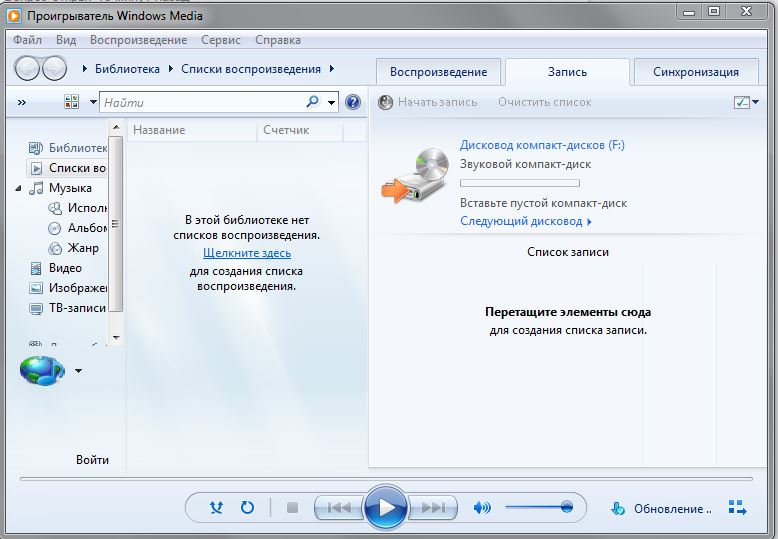Expand arrow between Библиотека and Списки breadcrumb
This screenshot has width=778, height=539.
[171, 68]
